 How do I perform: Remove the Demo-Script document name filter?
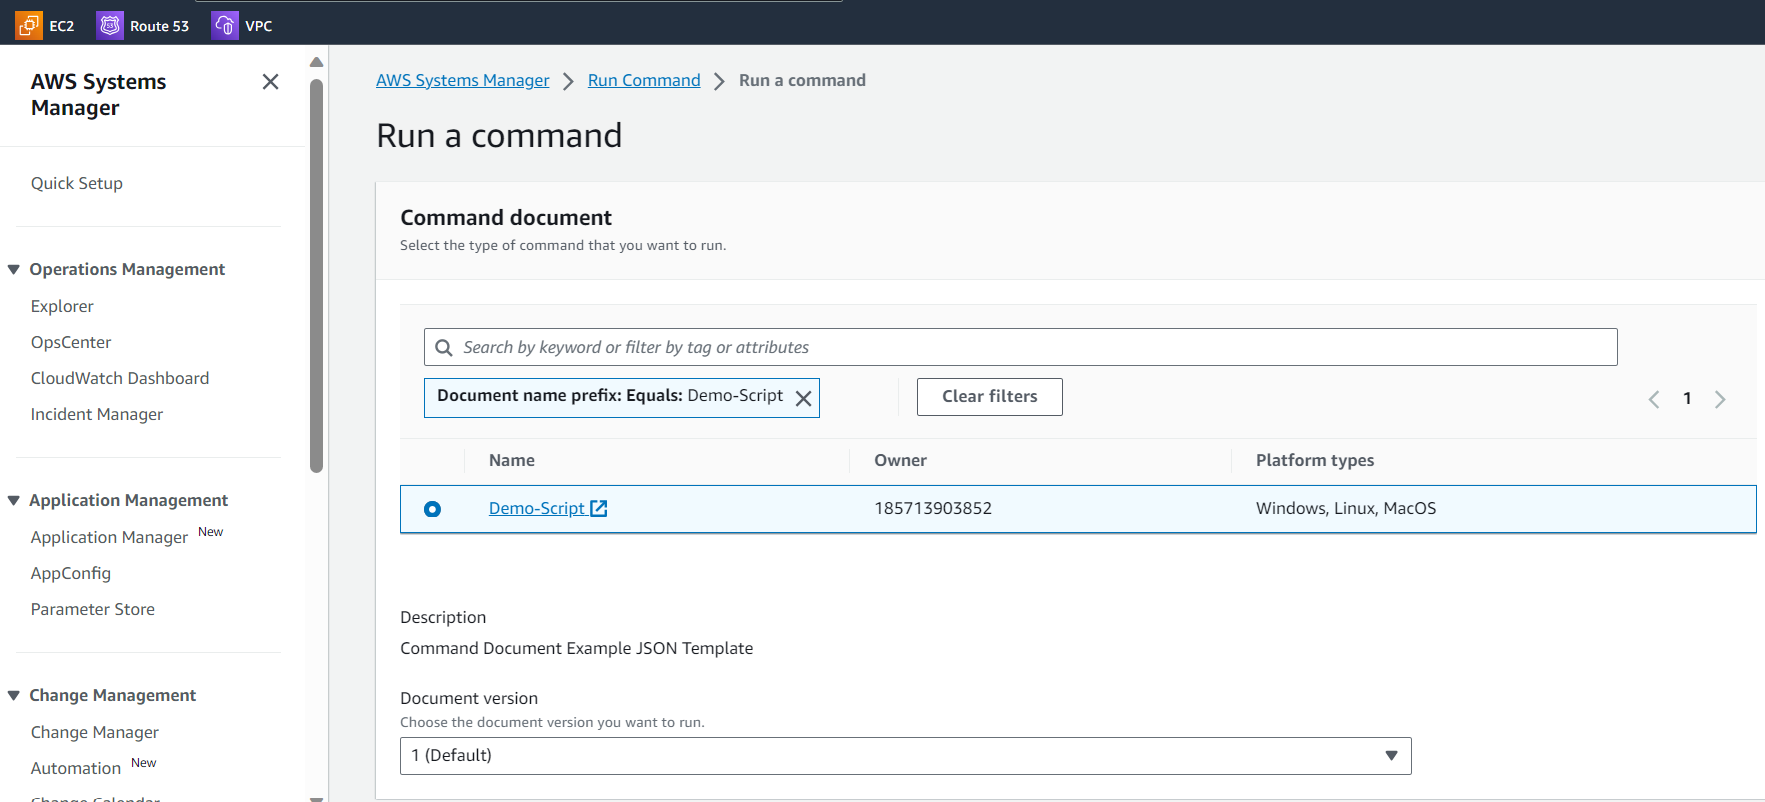803,398
